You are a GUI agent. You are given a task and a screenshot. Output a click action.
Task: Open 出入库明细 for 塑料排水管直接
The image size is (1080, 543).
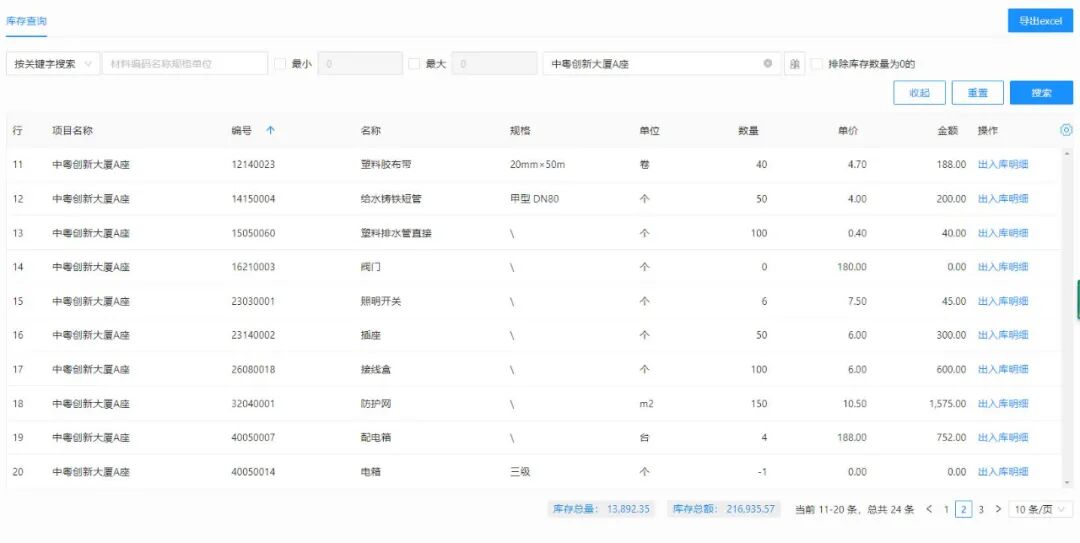(x=1003, y=233)
